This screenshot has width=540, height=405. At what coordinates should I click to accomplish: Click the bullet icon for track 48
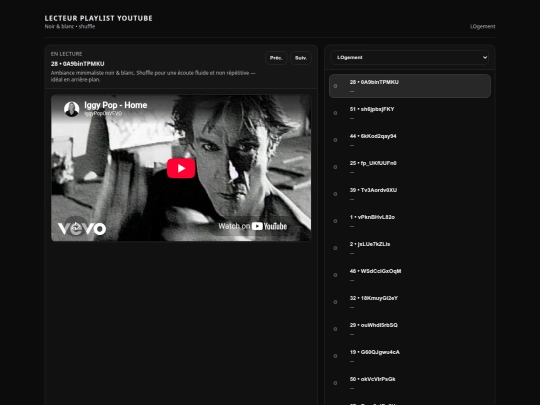pyautogui.click(x=335, y=275)
